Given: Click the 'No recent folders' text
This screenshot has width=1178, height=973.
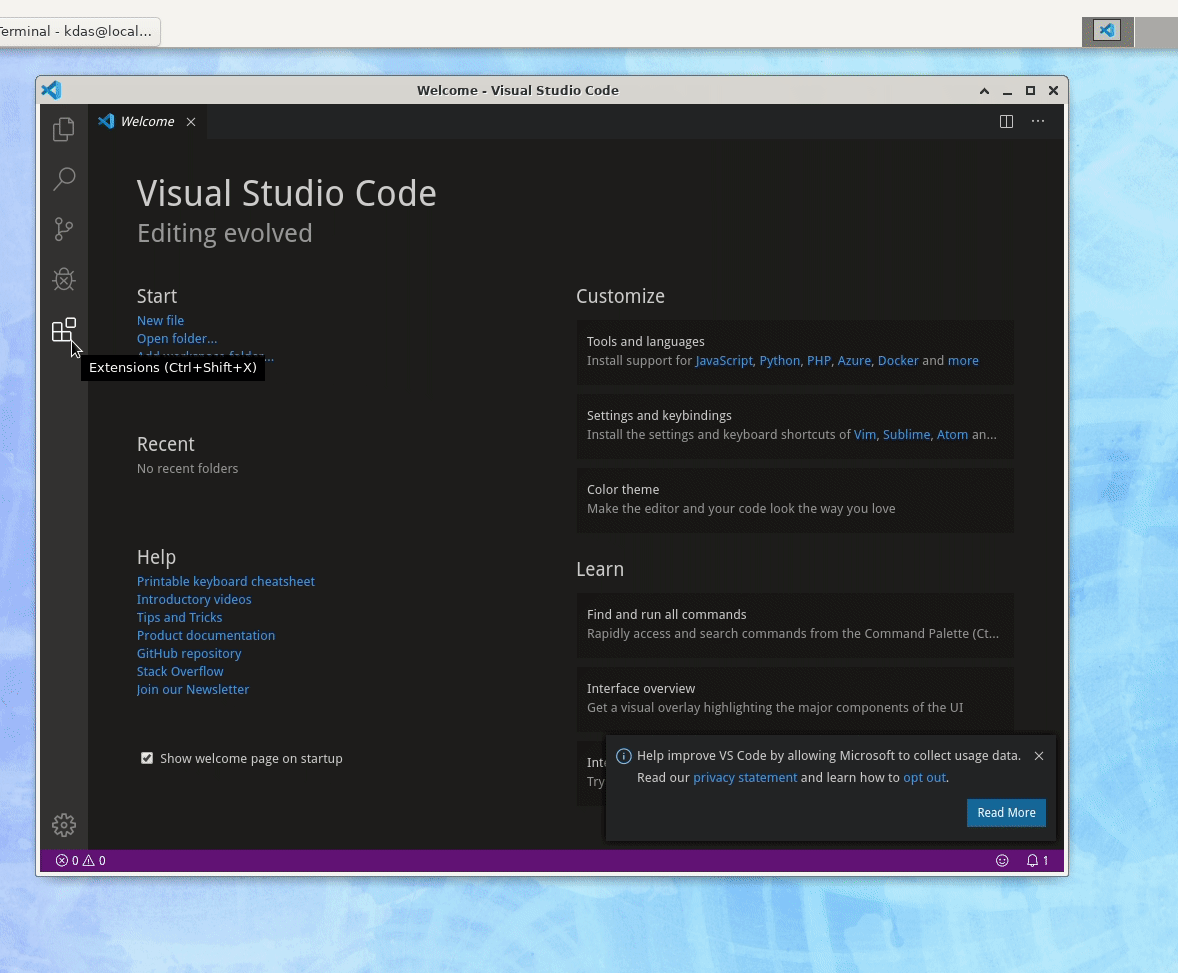Looking at the screenshot, I should pos(187,469).
